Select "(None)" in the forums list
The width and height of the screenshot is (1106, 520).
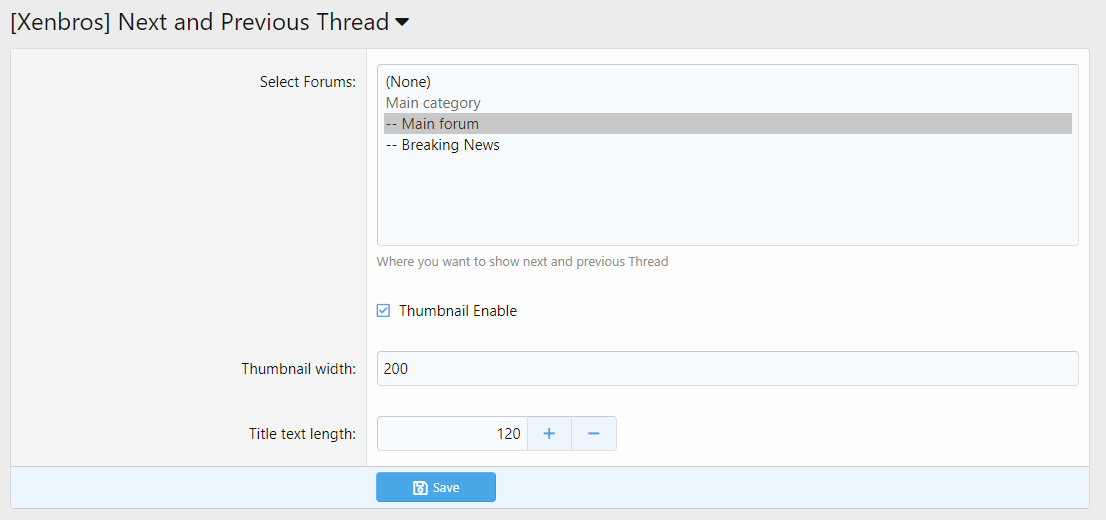click(x=408, y=82)
